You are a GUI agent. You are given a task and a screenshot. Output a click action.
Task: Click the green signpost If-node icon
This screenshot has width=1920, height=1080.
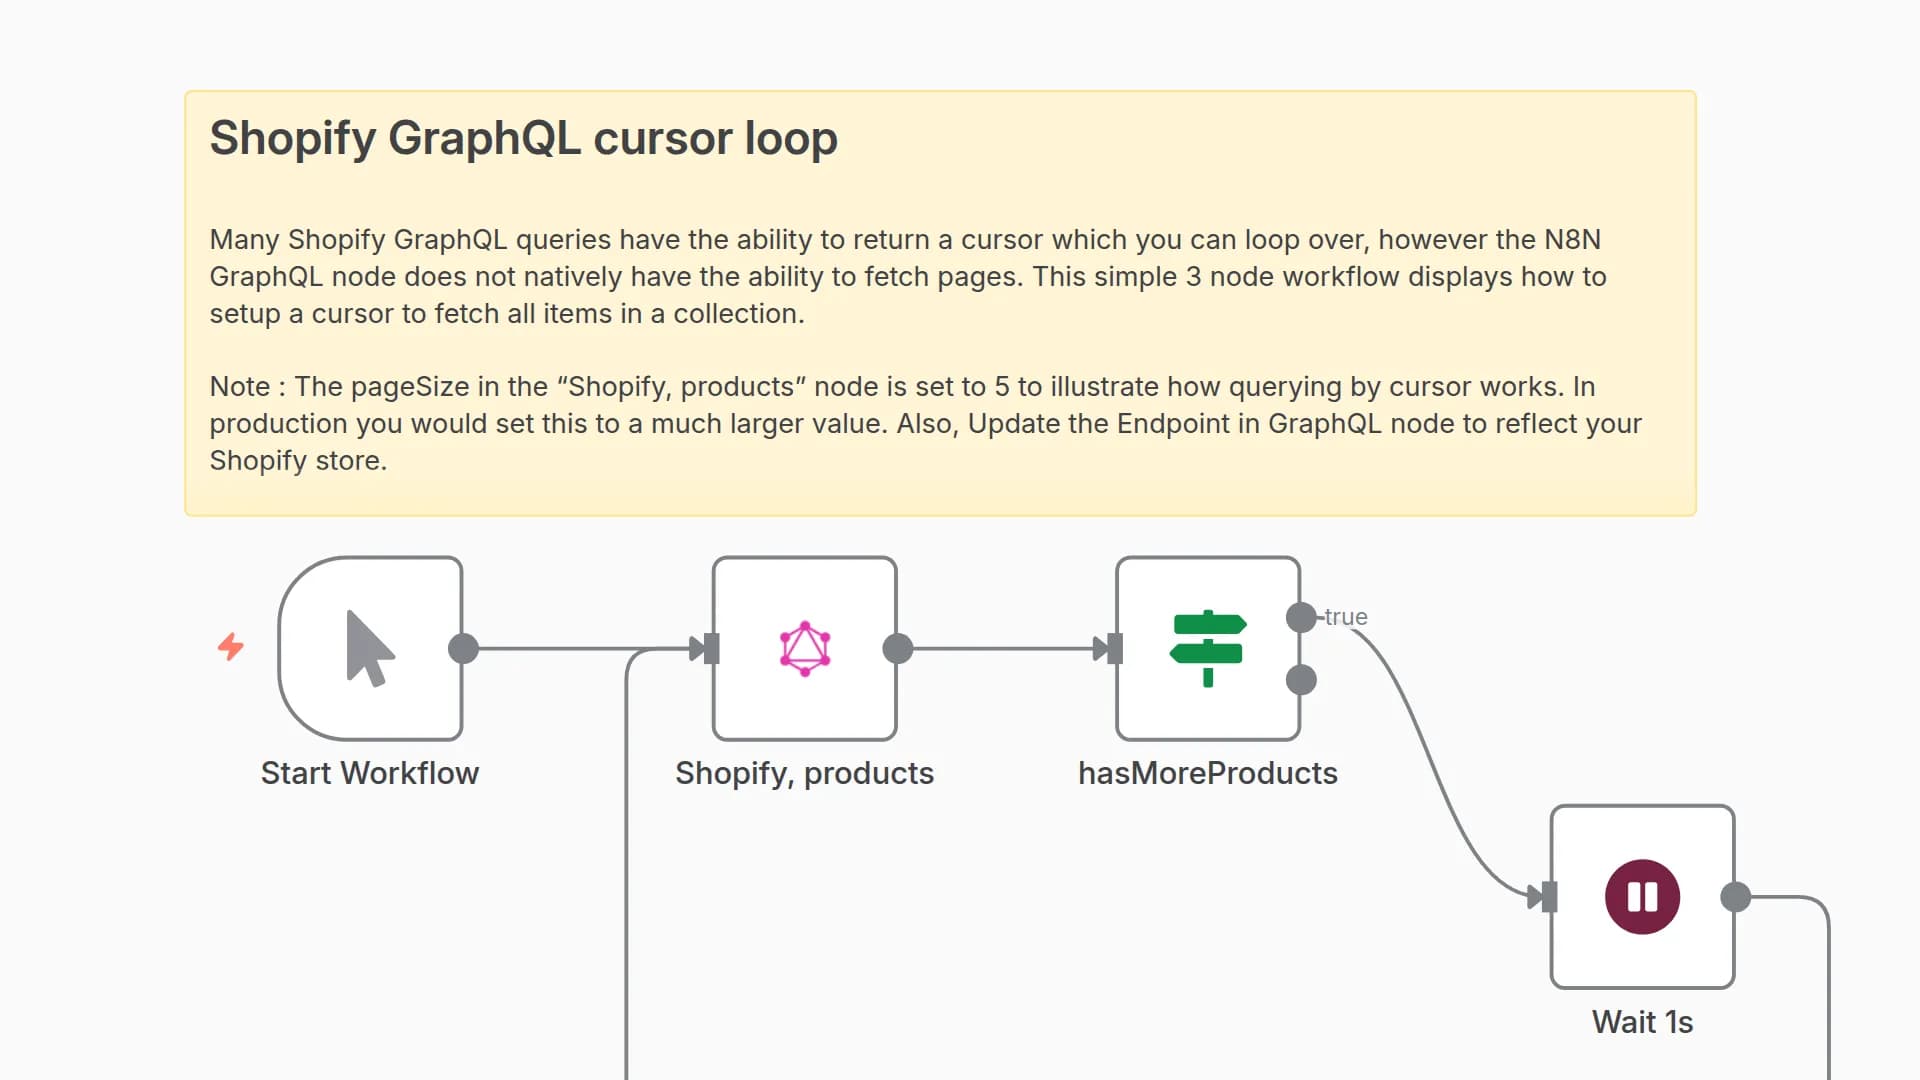pyautogui.click(x=1208, y=648)
